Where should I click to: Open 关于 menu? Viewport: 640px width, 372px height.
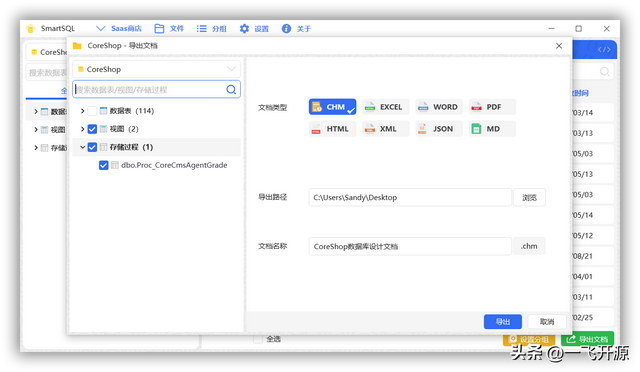296,29
